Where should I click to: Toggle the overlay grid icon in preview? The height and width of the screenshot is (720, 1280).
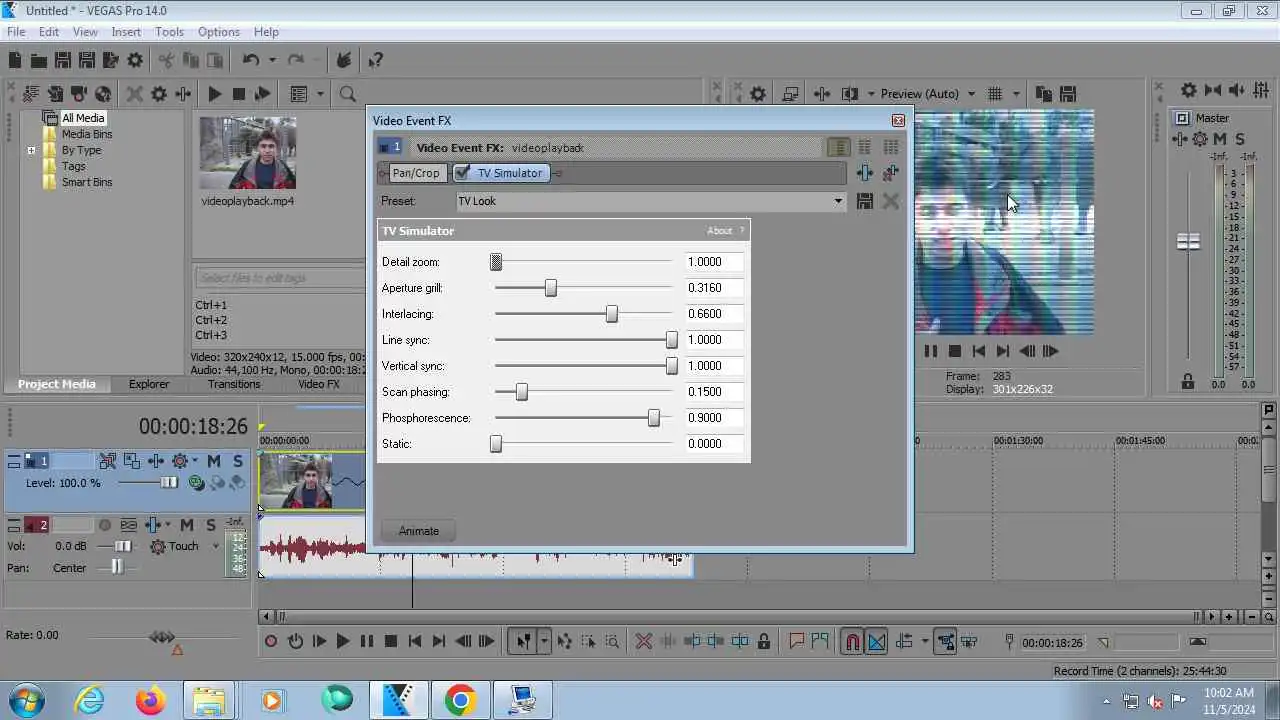pyautogui.click(x=995, y=94)
